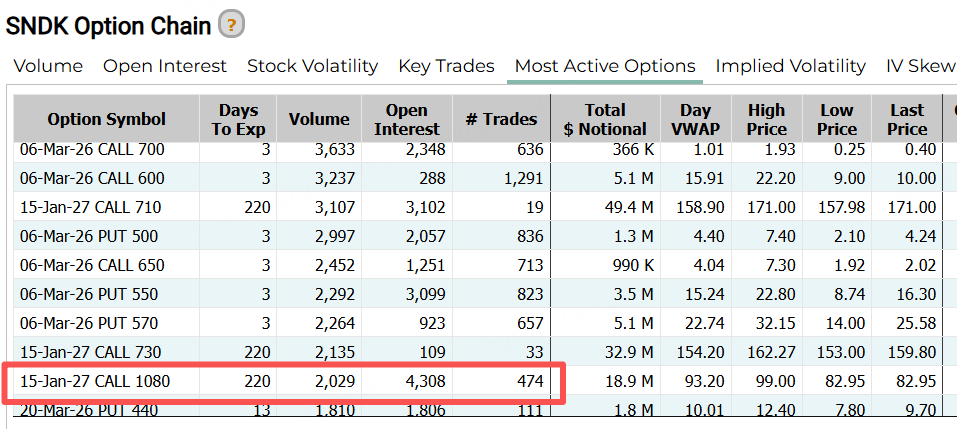
Task: Click the 15-Jan-27 CALL 710 option symbol
Action: click(x=92, y=208)
